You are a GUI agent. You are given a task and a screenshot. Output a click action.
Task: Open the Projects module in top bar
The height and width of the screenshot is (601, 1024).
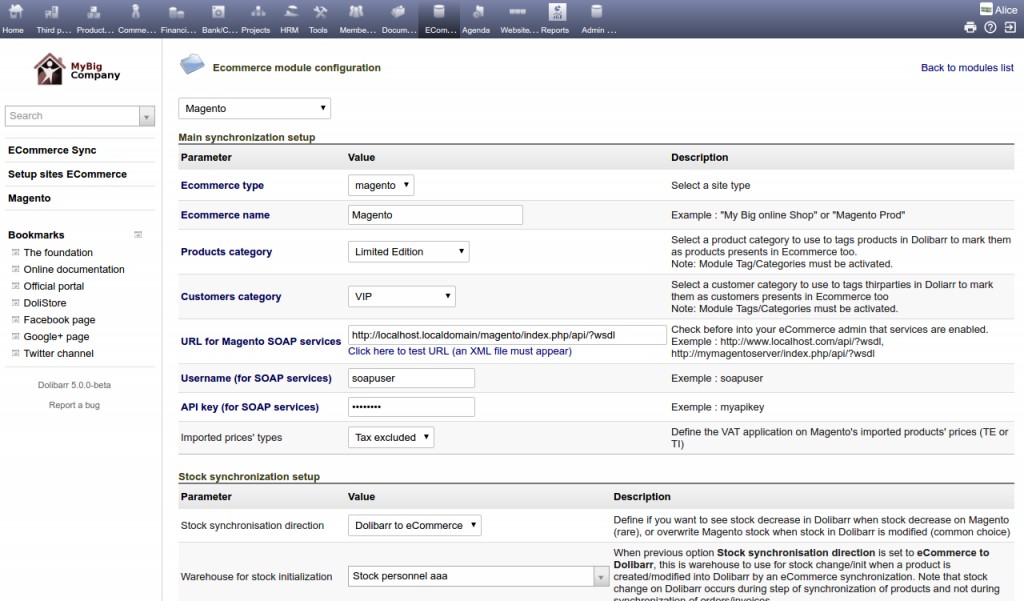click(256, 18)
